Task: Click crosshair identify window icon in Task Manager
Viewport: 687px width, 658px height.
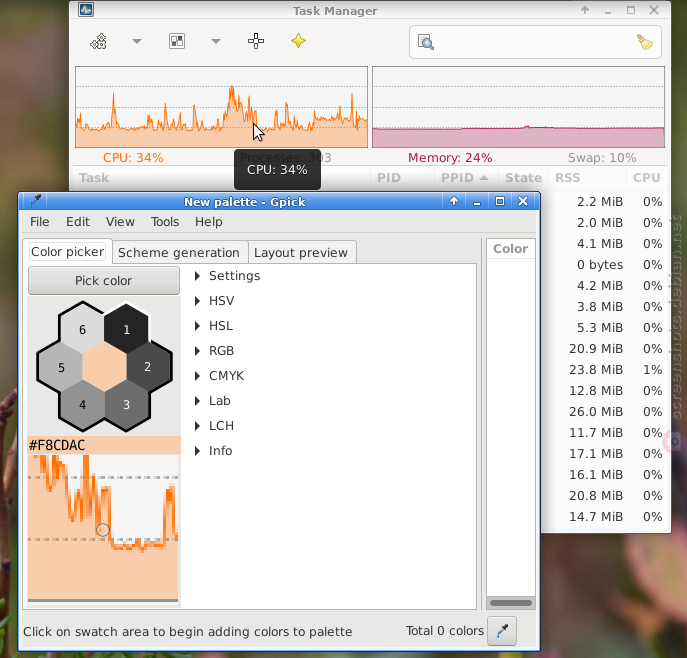Action: pos(256,41)
